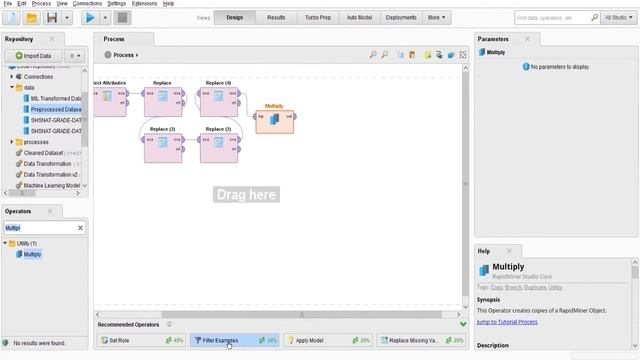This screenshot has width=640, height=360.
Task: Switch to the Deployments view
Action: (x=401, y=18)
